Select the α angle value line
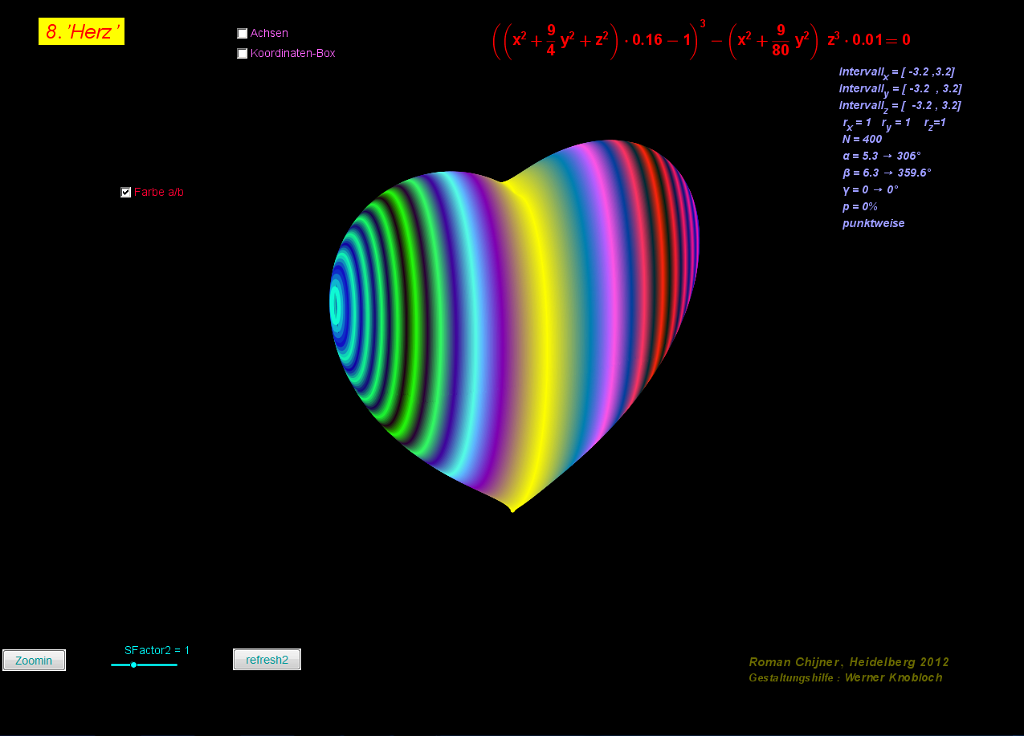 point(881,156)
